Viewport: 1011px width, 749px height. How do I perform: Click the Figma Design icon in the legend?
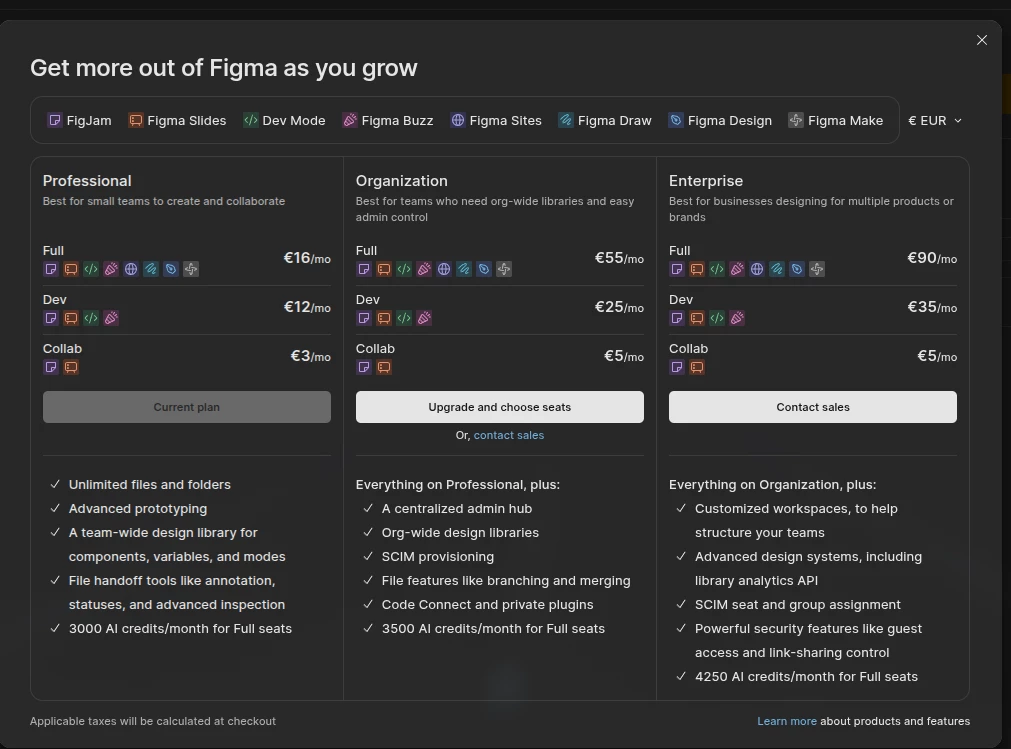(676, 121)
